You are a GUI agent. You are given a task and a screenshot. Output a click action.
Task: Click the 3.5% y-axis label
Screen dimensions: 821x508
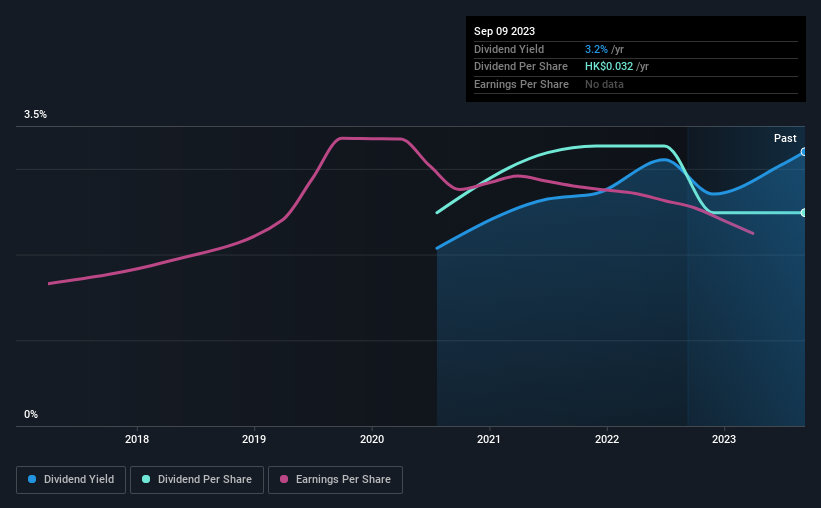coord(36,115)
